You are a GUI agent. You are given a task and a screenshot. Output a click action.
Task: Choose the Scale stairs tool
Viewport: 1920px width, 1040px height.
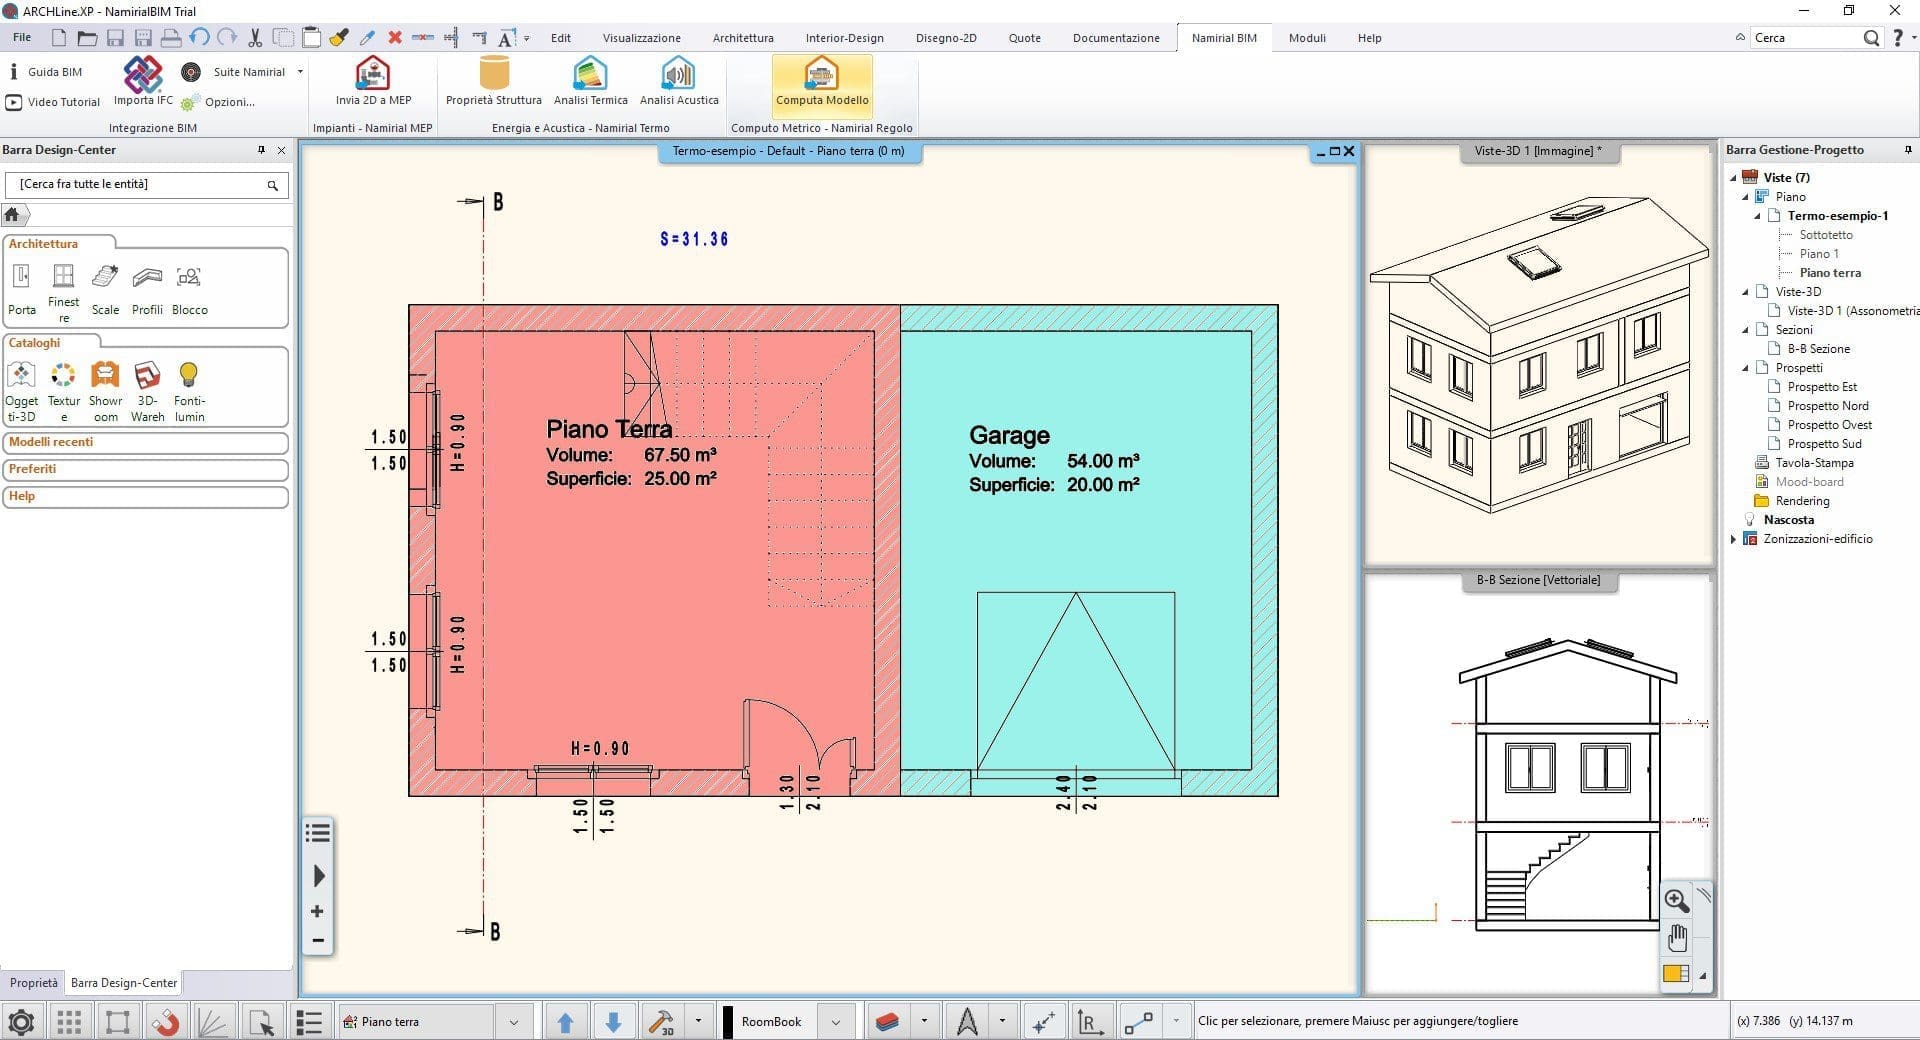(x=105, y=278)
